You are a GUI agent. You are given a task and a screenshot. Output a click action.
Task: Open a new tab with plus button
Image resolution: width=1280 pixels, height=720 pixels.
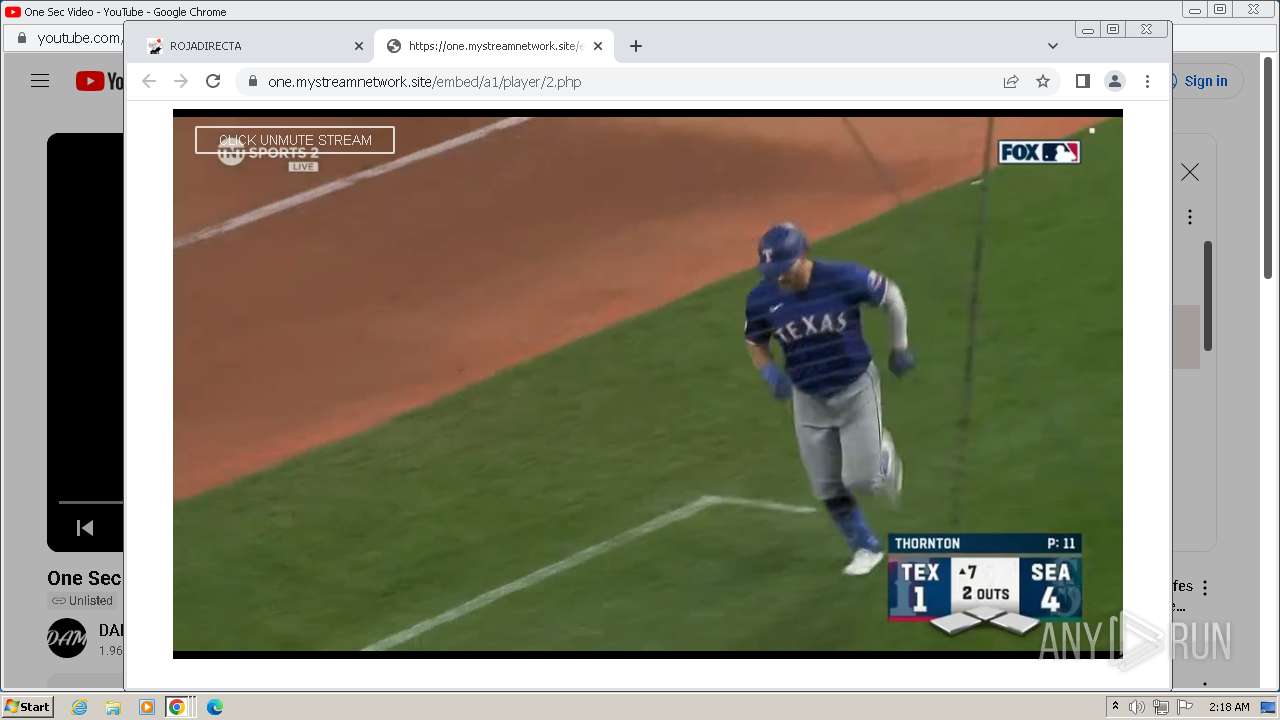click(x=636, y=46)
